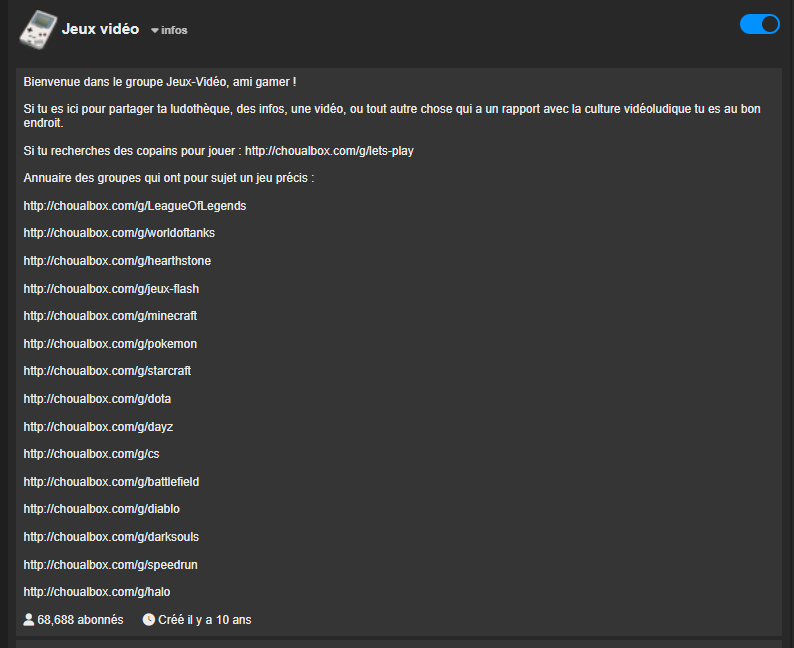Open the jeux-flash group link
The width and height of the screenshot is (794, 648).
pyautogui.click(x=111, y=289)
